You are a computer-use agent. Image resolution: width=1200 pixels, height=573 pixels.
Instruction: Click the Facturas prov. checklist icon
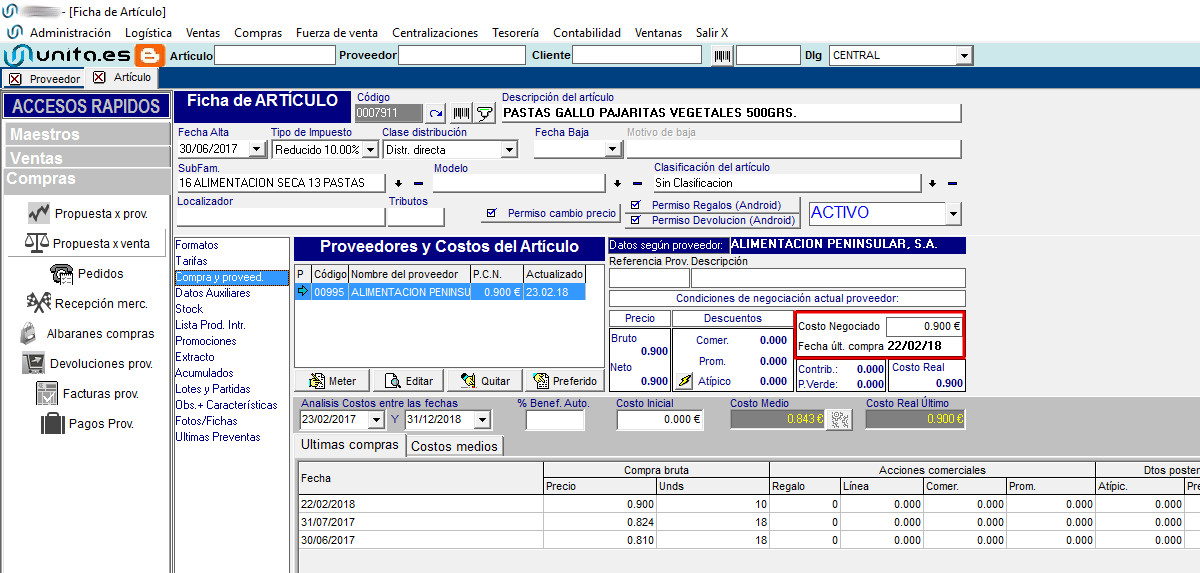point(47,393)
